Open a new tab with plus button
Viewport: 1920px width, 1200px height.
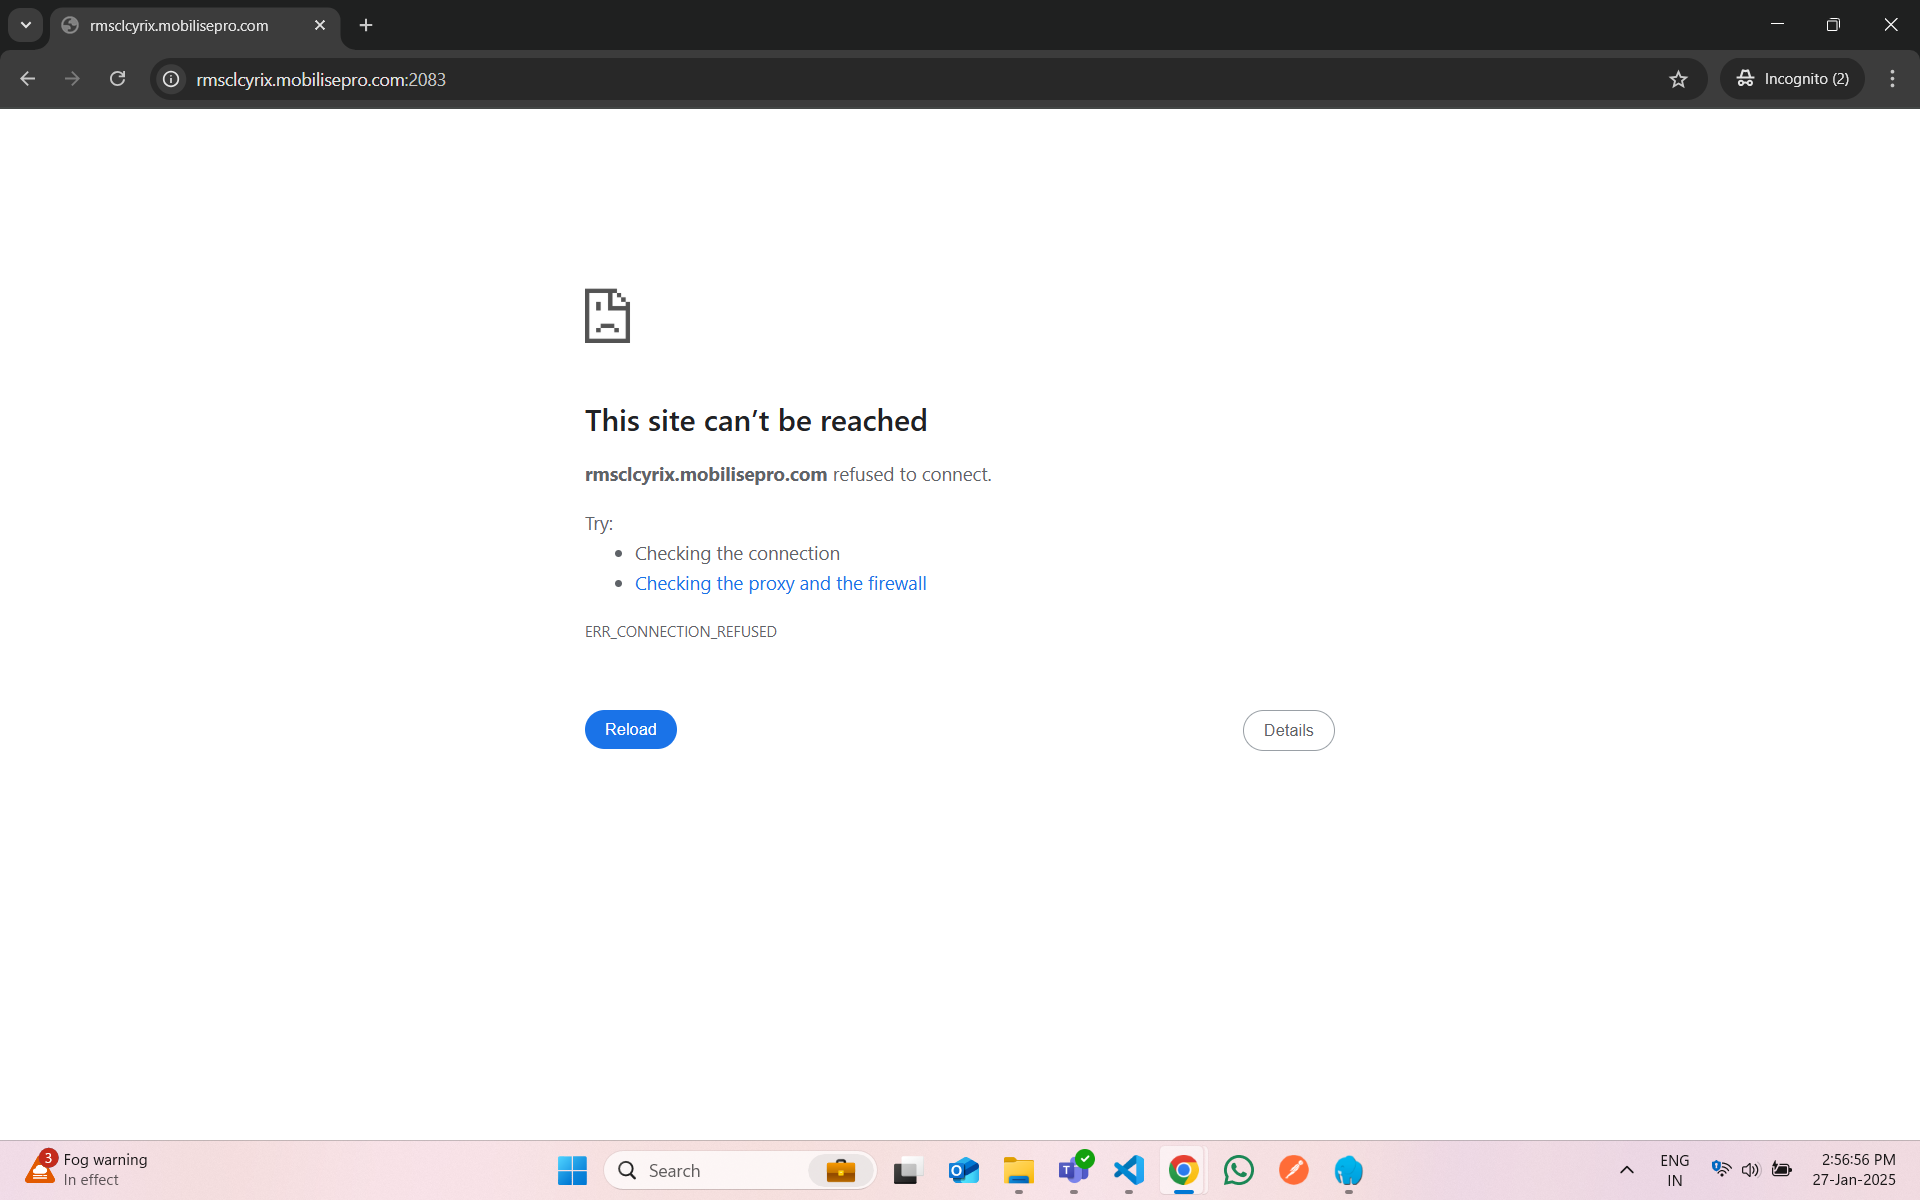pos(366,25)
